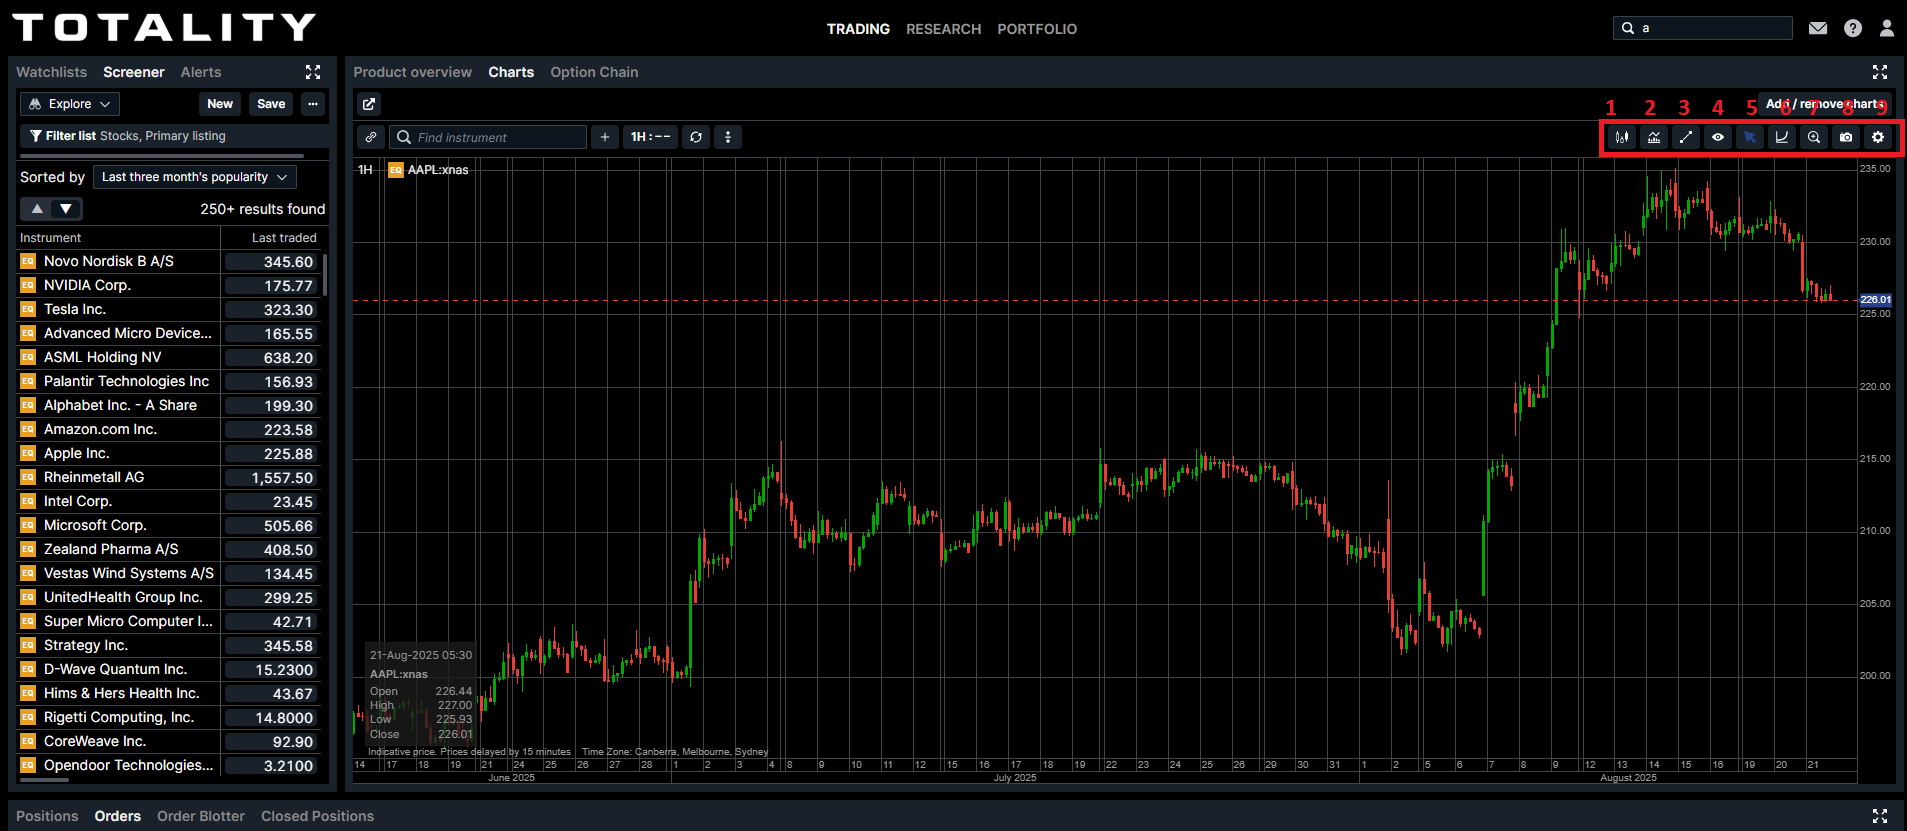This screenshot has height=831, width=1907.
Task: Select Novo Nordisk B A/S row
Action: [170, 261]
